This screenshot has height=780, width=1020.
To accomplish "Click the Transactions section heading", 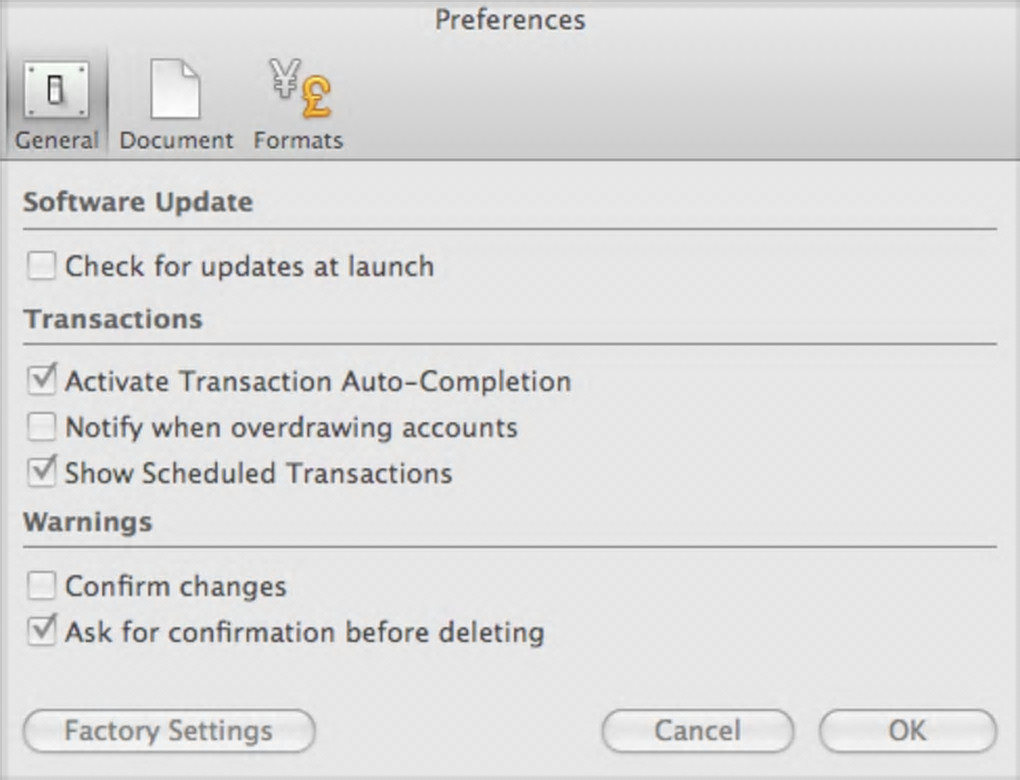I will point(113,319).
